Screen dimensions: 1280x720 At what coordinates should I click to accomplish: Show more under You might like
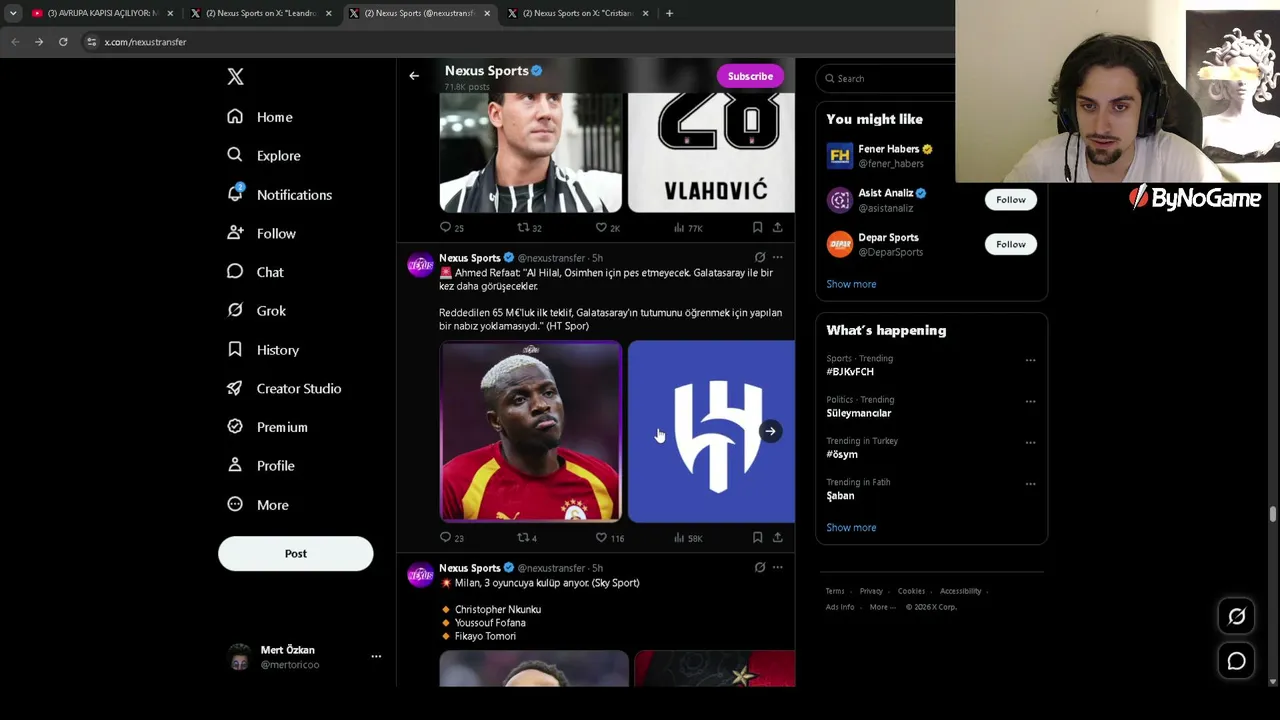click(x=851, y=284)
